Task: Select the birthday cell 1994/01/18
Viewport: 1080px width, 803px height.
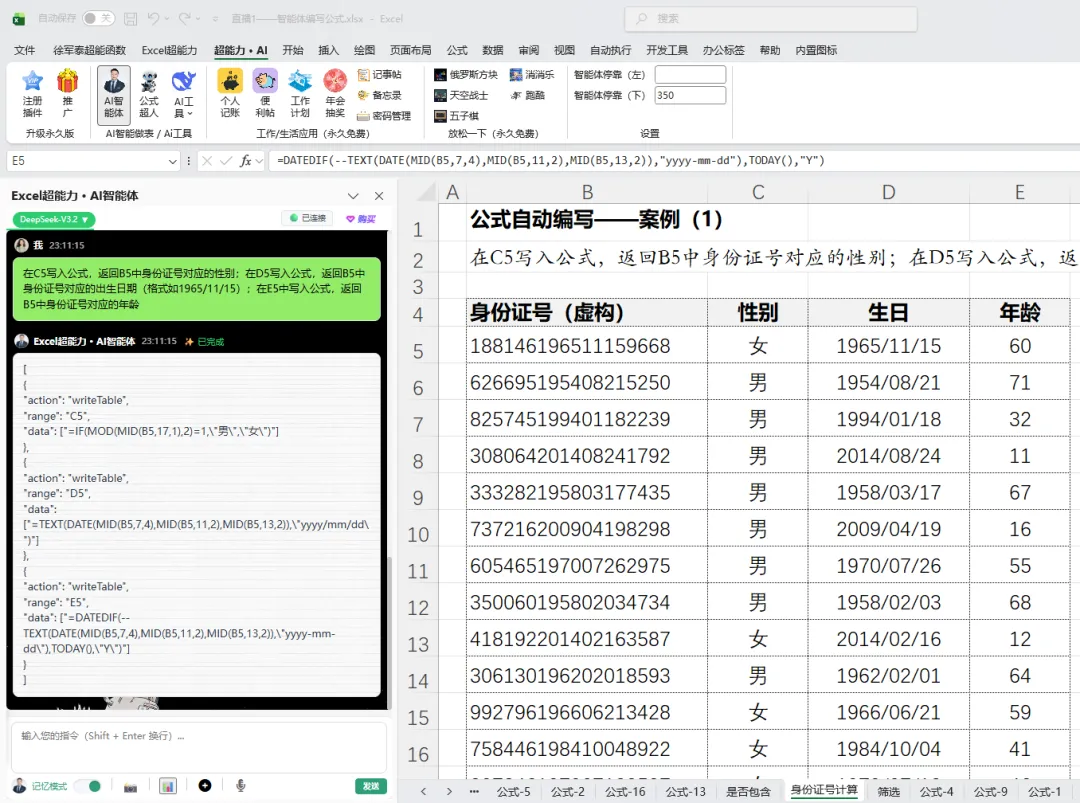Action: [x=889, y=419]
